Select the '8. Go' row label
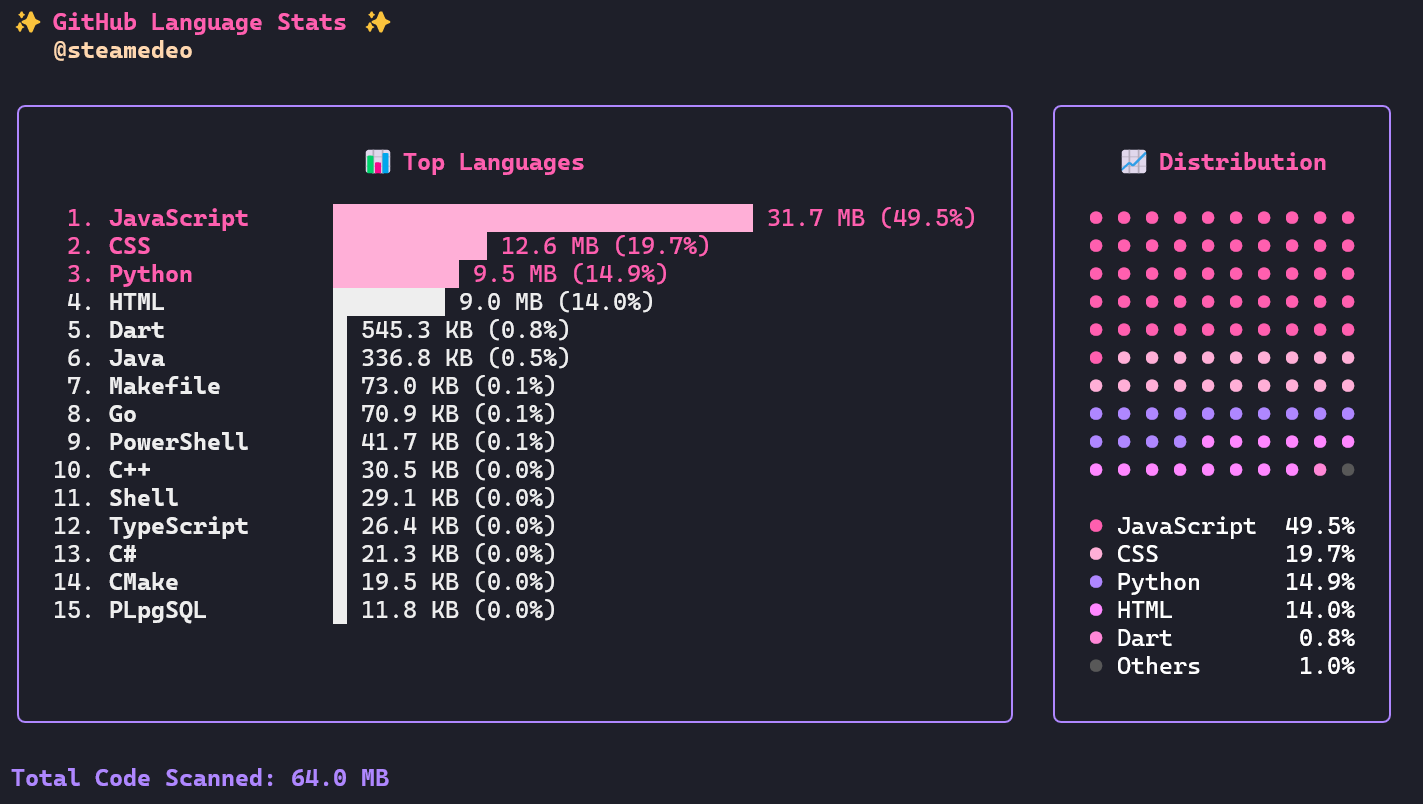This screenshot has height=804, width=1423. click(x=102, y=414)
